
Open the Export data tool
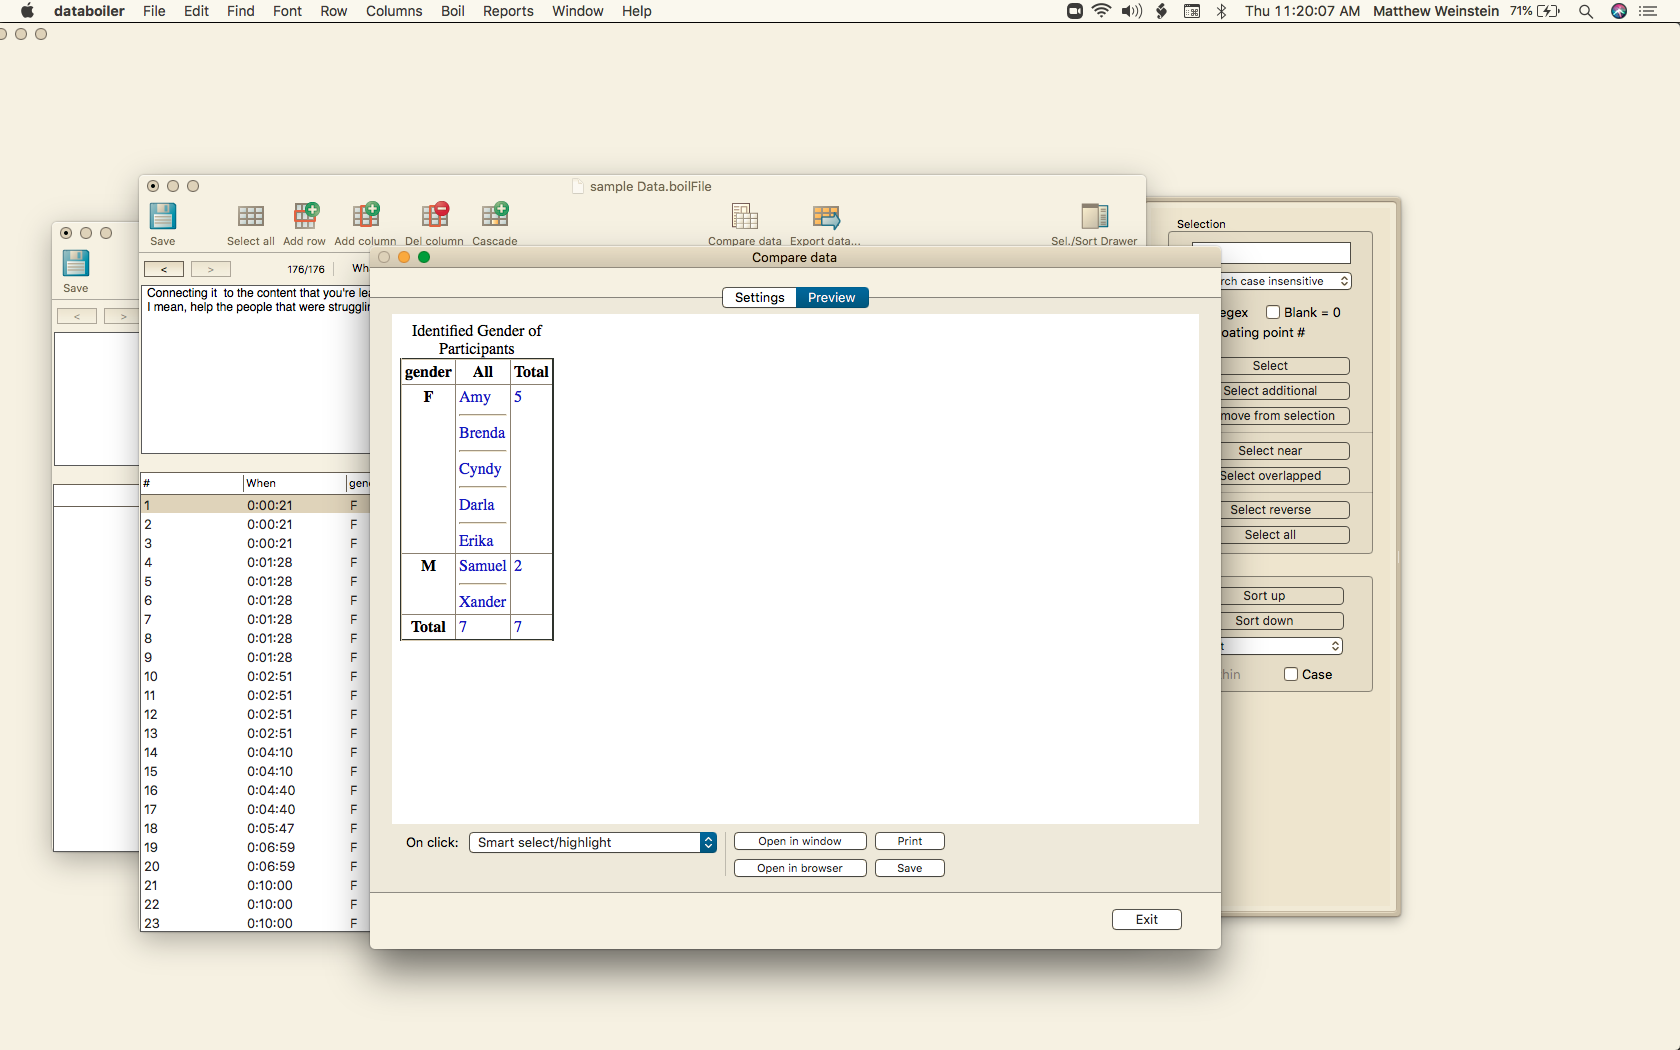pos(825,217)
